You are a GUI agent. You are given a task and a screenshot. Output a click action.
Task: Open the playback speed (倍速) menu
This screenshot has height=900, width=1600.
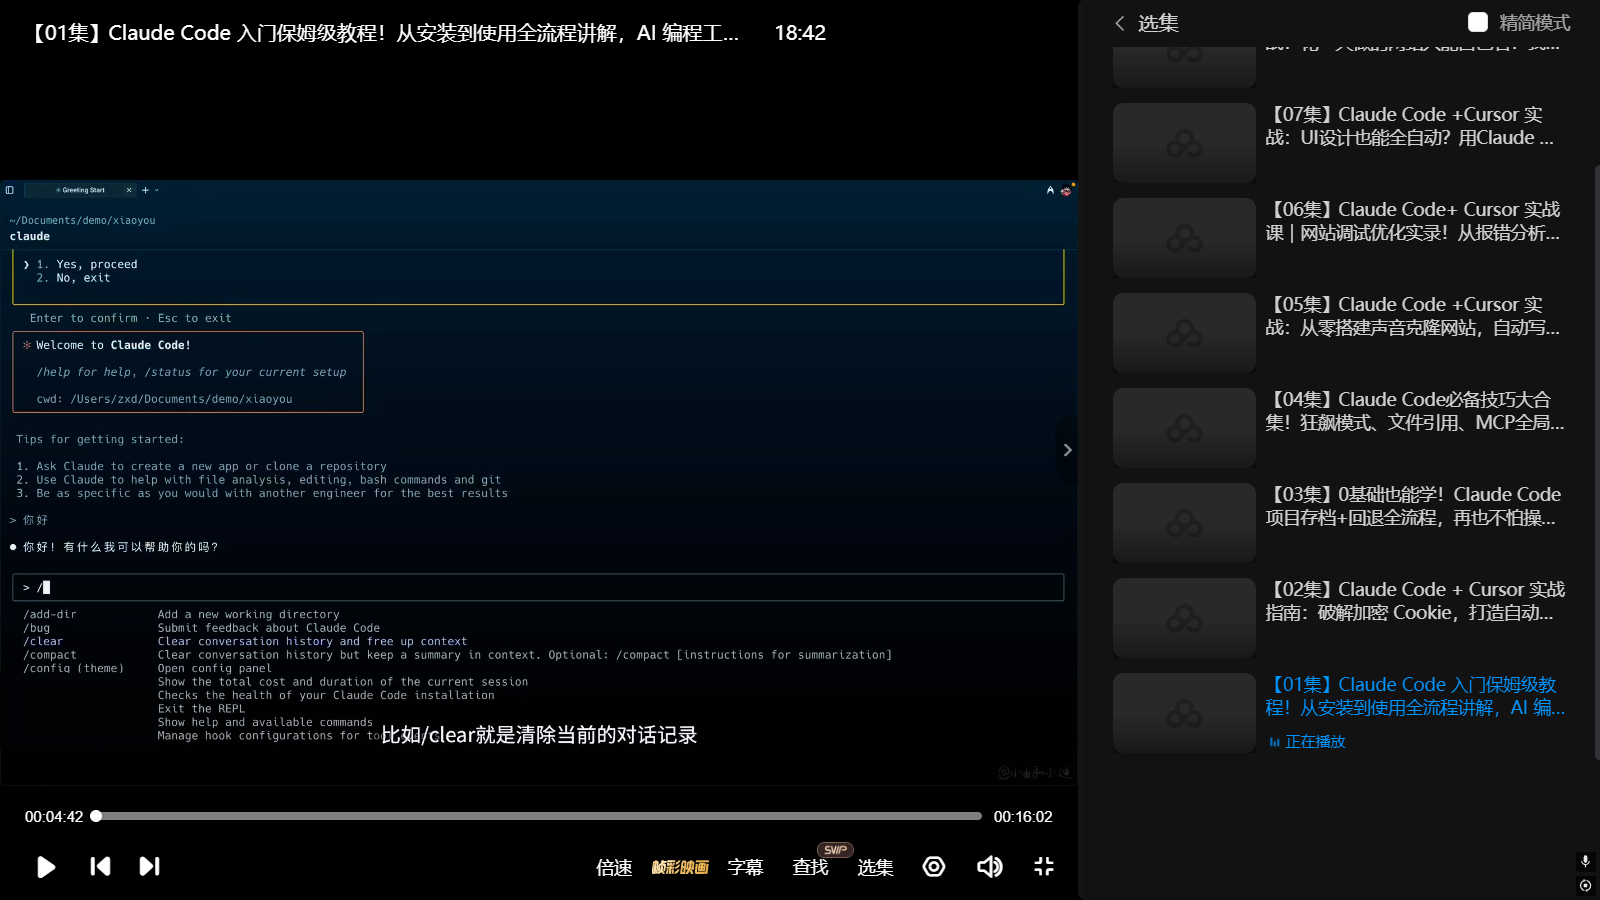614,867
